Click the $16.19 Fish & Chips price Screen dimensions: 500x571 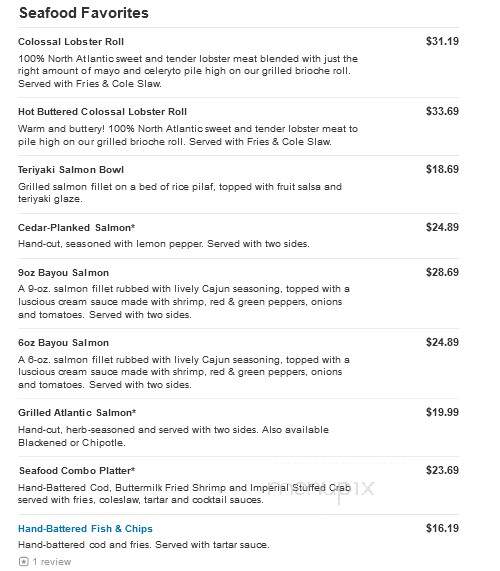coord(442,528)
